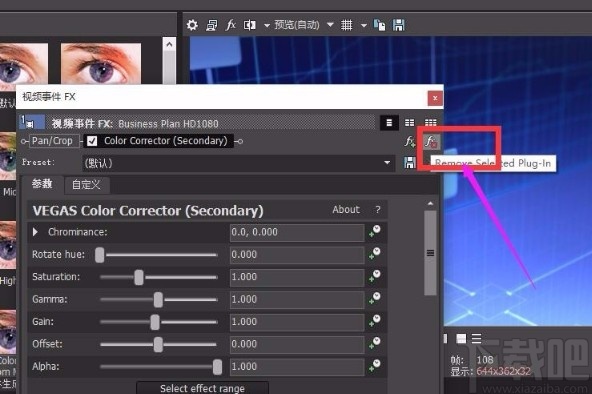592x394 pixels.
Task: Click the plug-in parameters vertical scrollbar
Action: 430,253
